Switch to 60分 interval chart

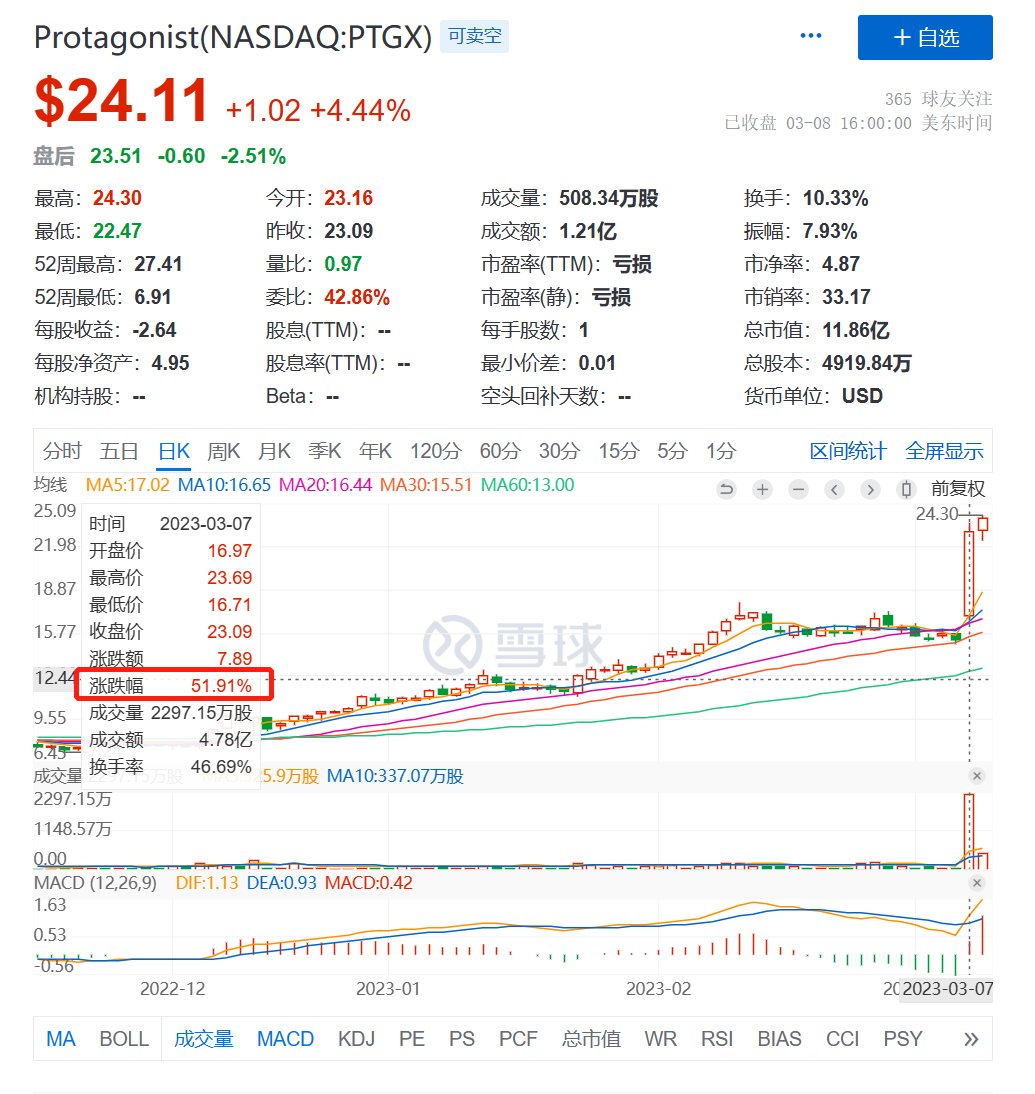500,451
